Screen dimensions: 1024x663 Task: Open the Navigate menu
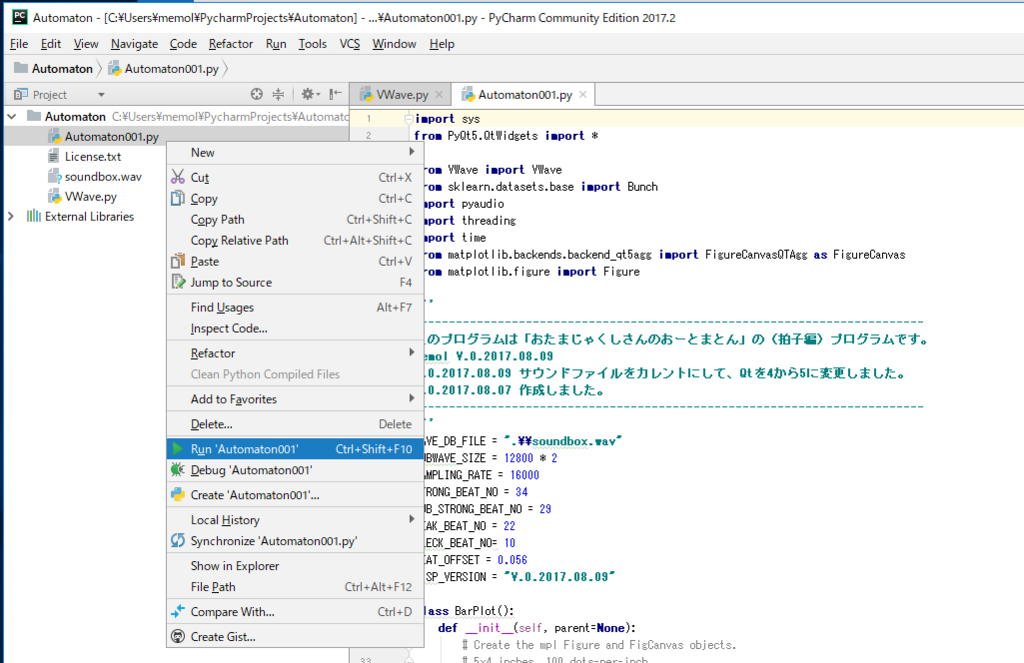click(134, 44)
